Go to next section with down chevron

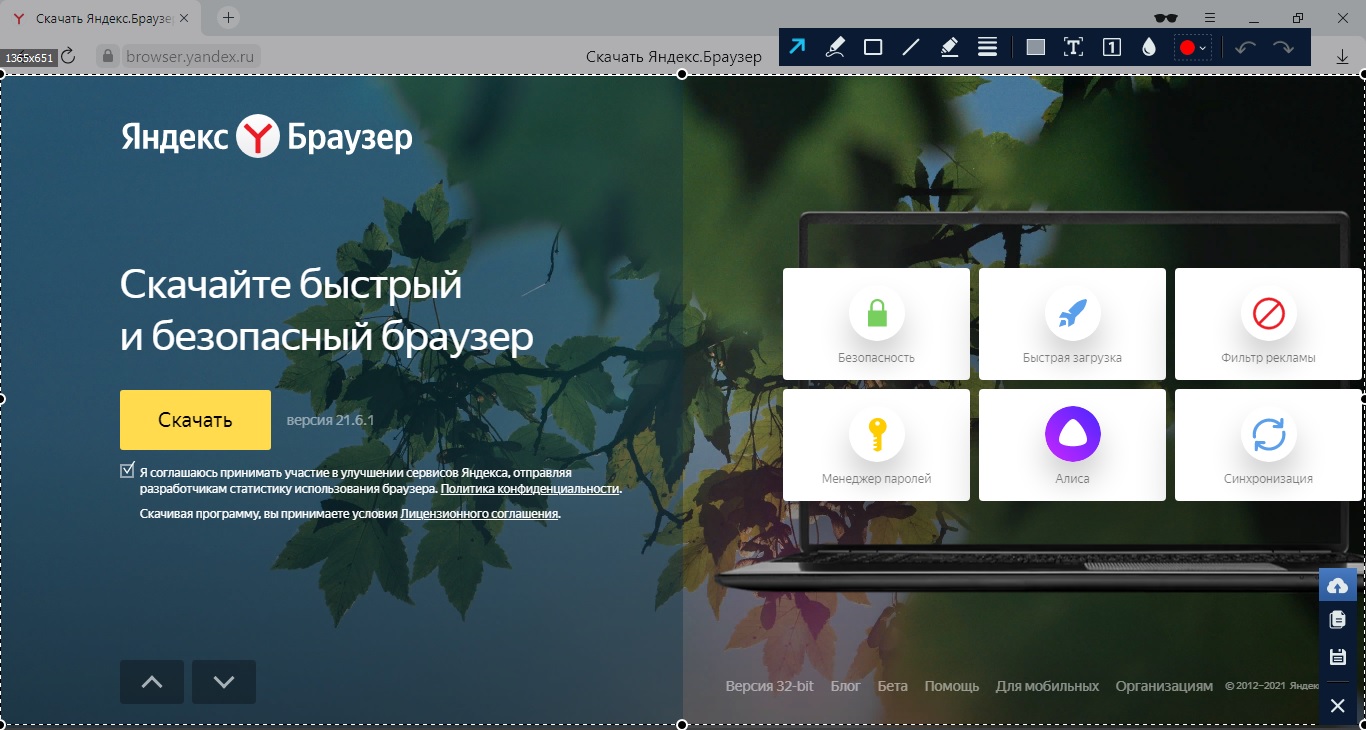pos(224,682)
